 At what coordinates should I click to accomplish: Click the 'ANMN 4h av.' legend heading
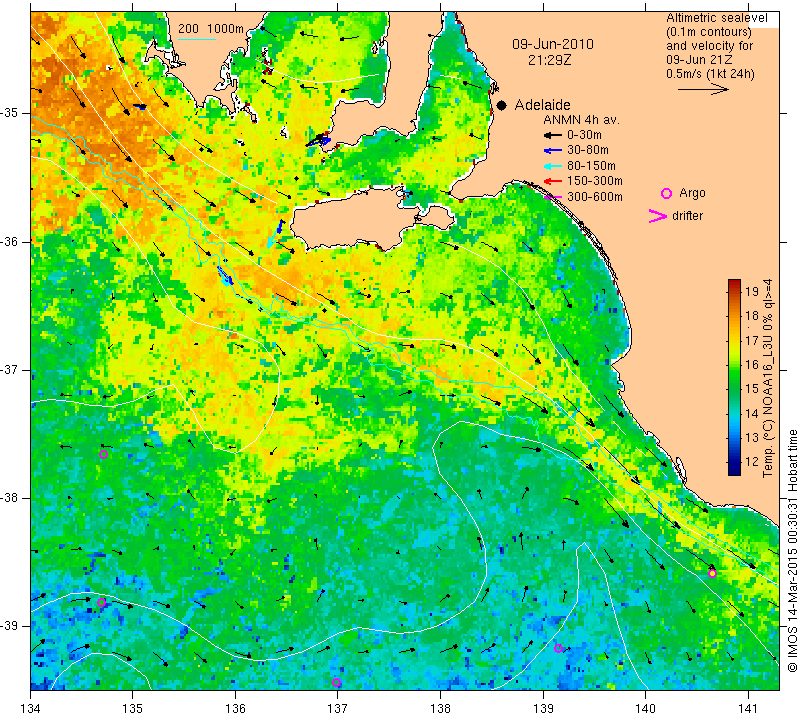pyautogui.click(x=581, y=120)
